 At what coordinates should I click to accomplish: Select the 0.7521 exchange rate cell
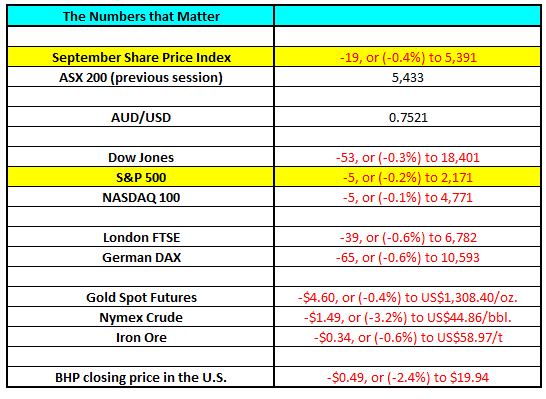[x=408, y=117]
